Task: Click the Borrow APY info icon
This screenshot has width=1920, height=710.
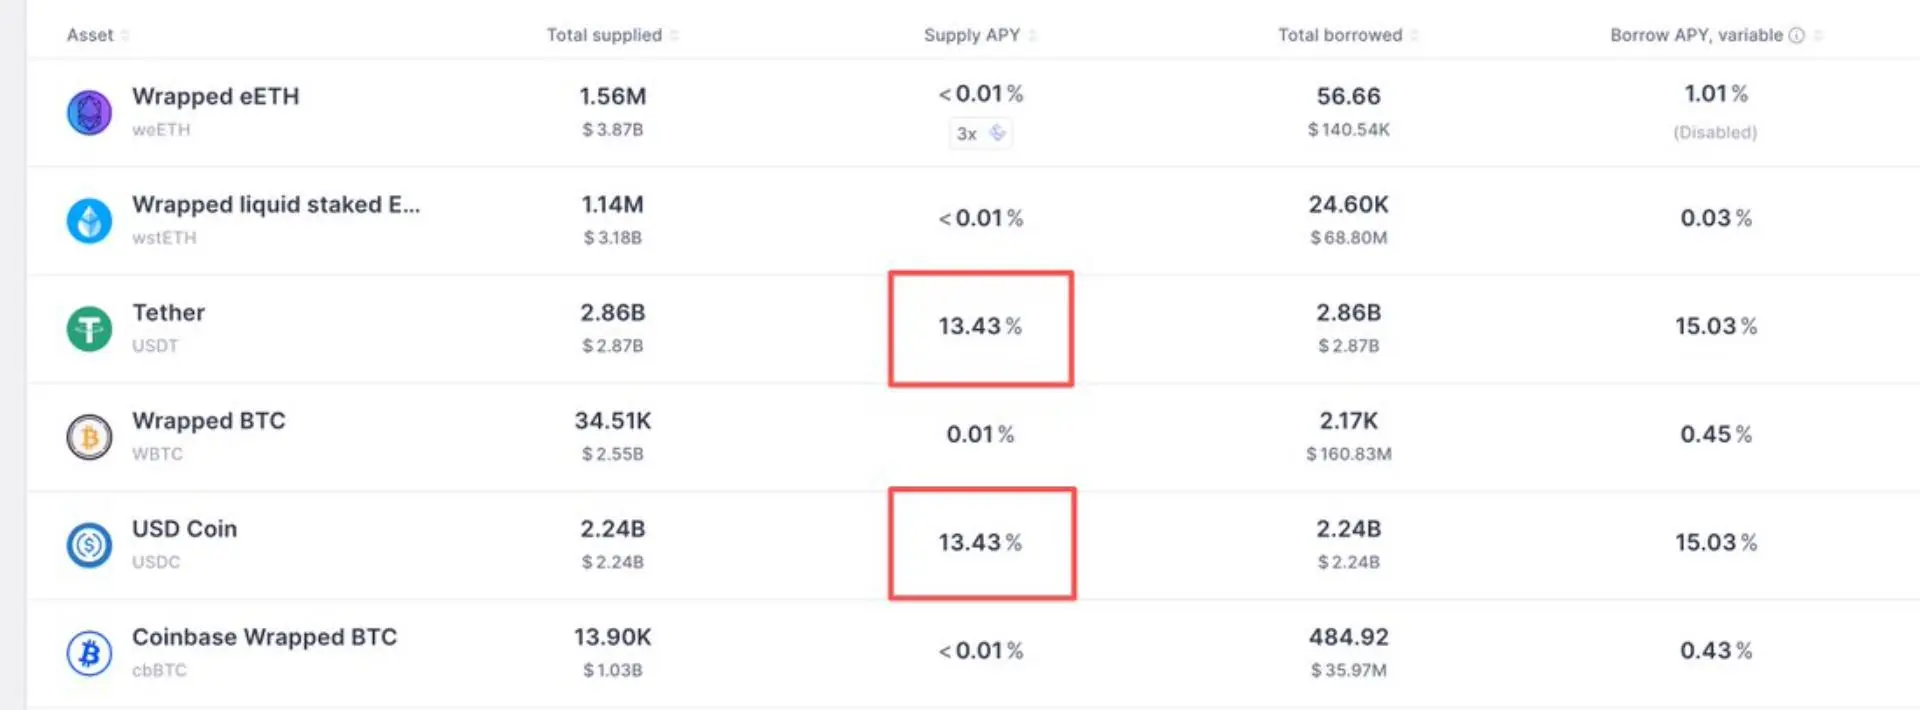Action: pyautogui.click(x=1796, y=35)
